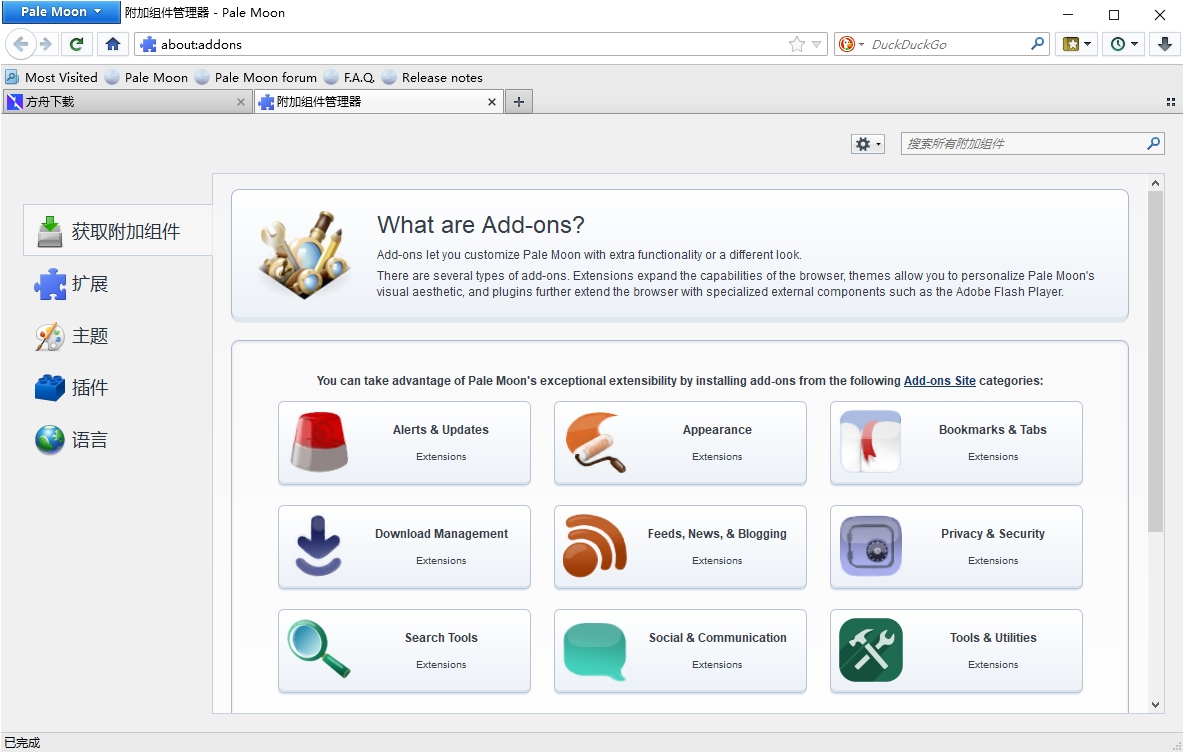Open a new tab with plus button
The image size is (1184, 753).
click(518, 102)
